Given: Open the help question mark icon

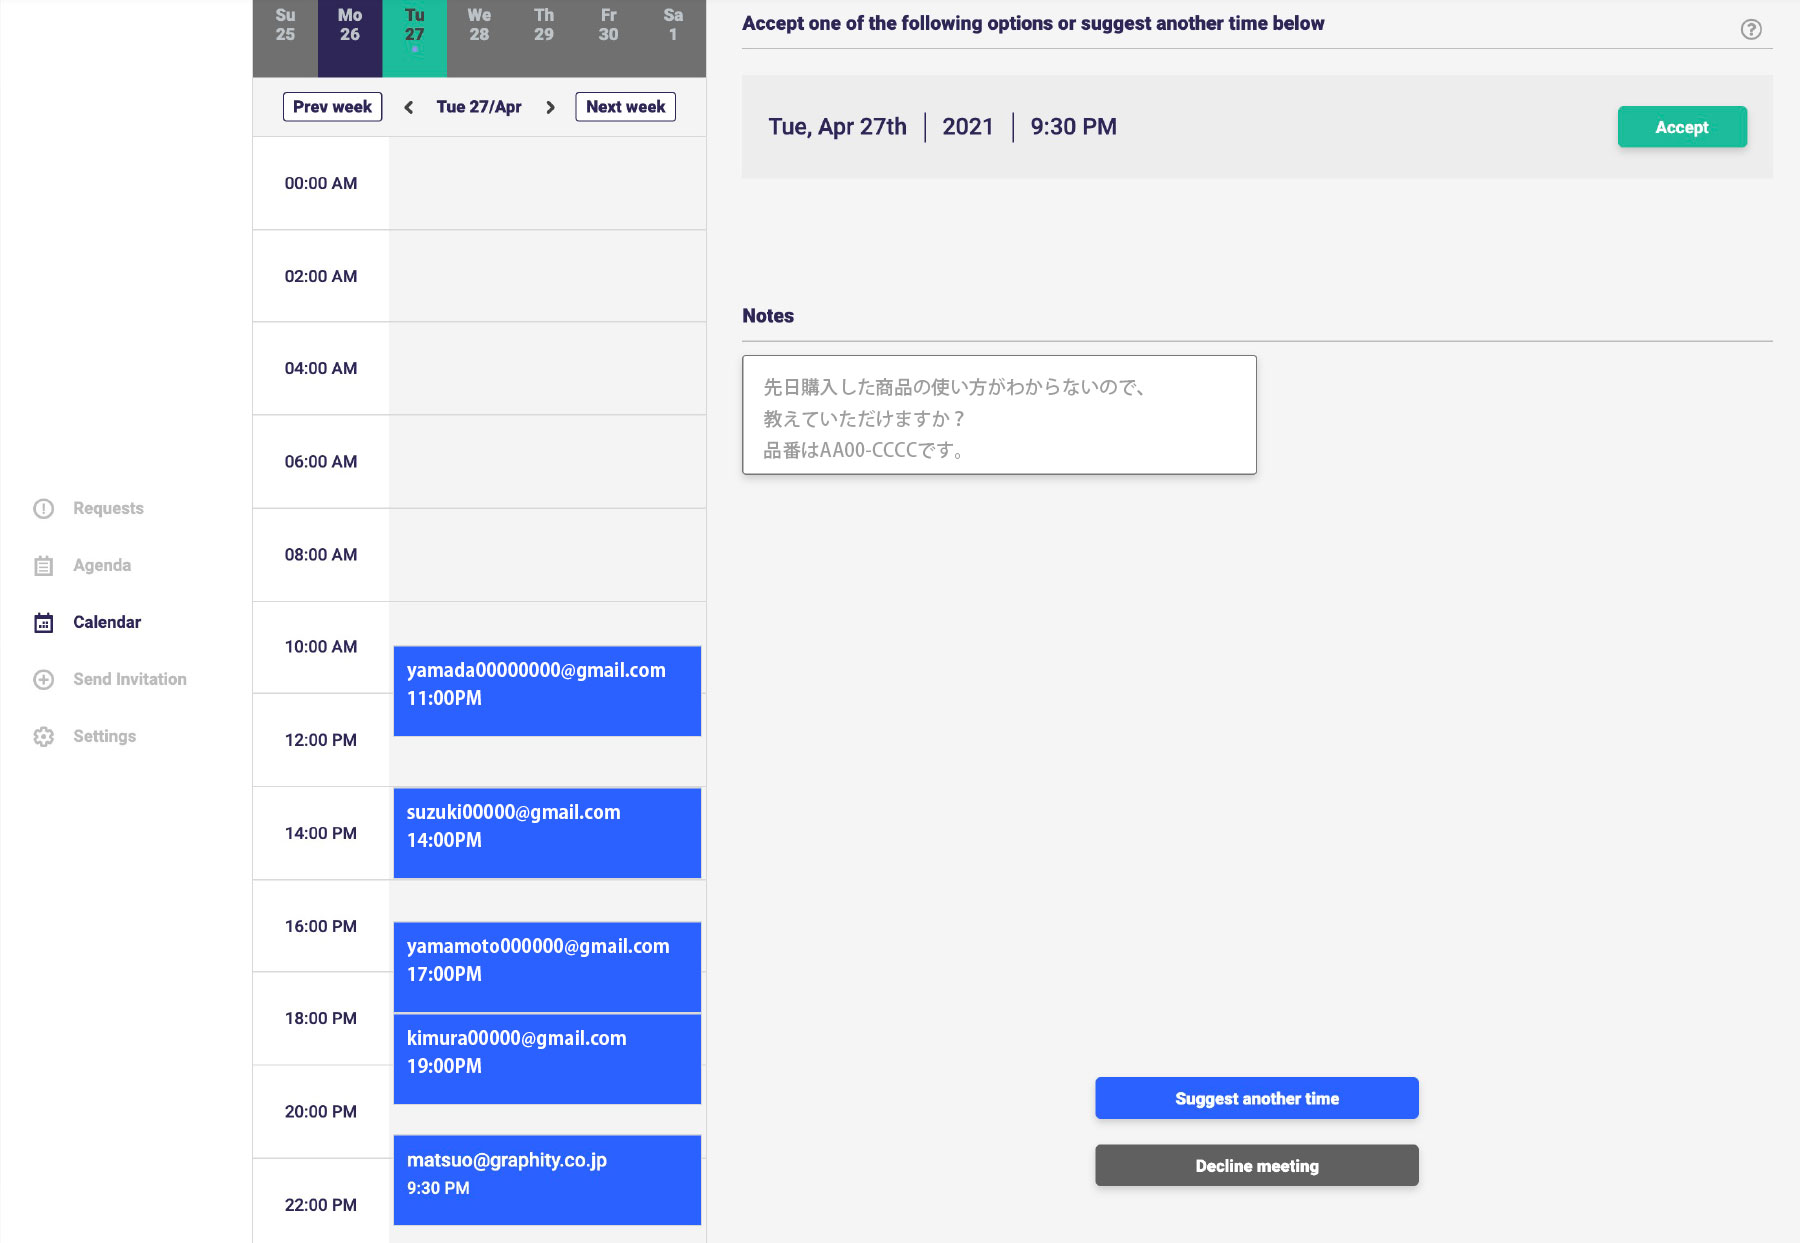Looking at the screenshot, I should click(1751, 29).
